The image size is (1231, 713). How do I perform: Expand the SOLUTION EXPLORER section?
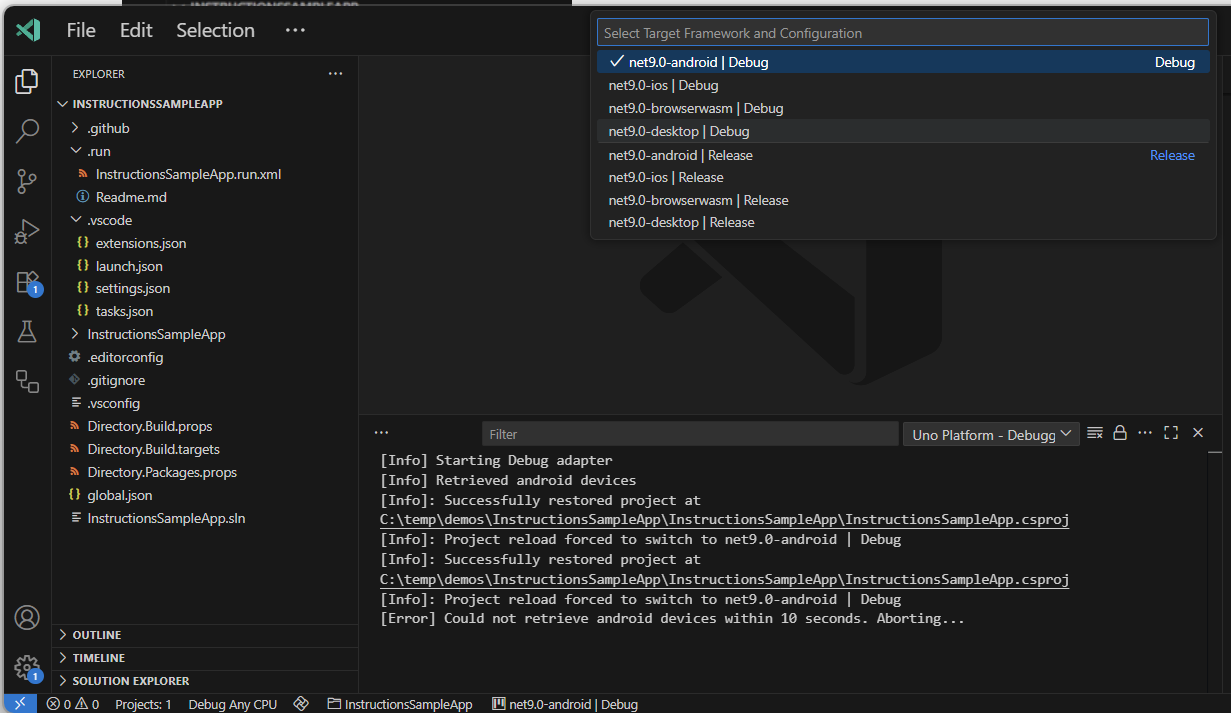205,681
